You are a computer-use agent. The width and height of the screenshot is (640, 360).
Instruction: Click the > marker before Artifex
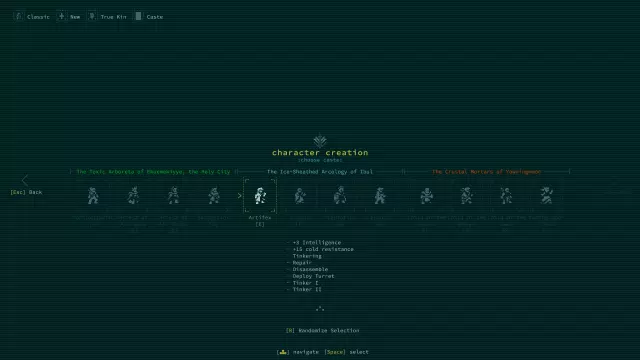[240, 196]
